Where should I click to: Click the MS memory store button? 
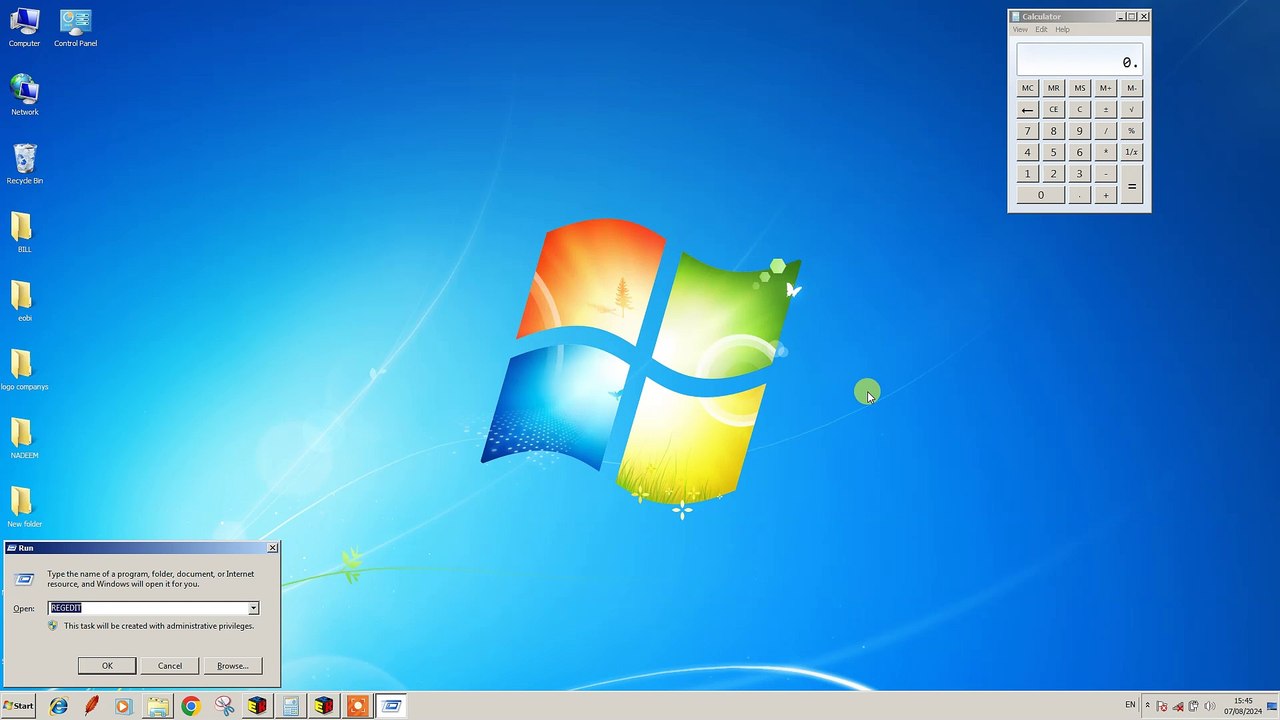[1079, 88]
